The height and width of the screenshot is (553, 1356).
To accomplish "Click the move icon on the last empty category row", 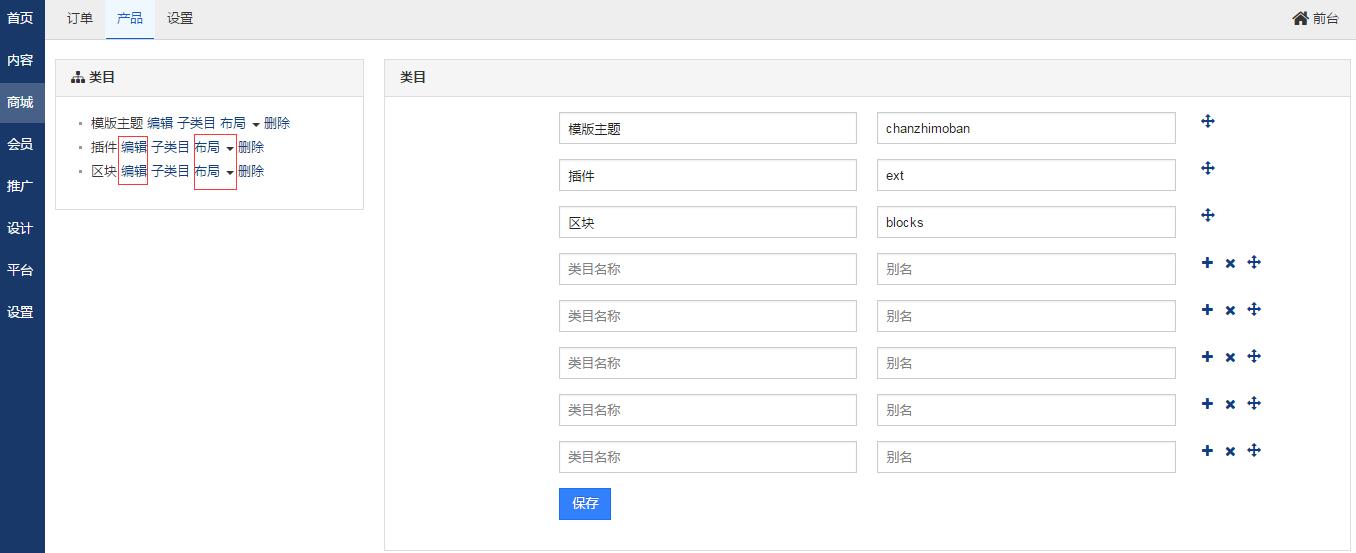I will coord(1254,451).
